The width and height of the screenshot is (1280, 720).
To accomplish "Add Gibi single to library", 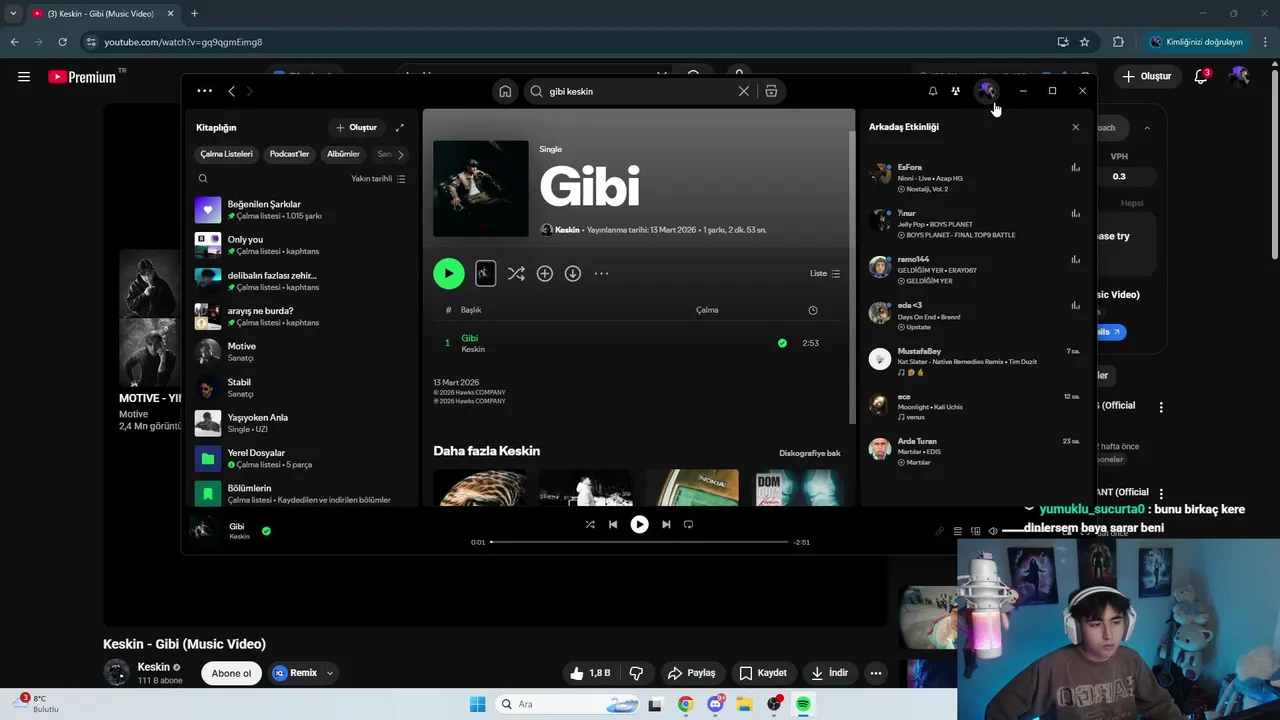I will tap(545, 273).
